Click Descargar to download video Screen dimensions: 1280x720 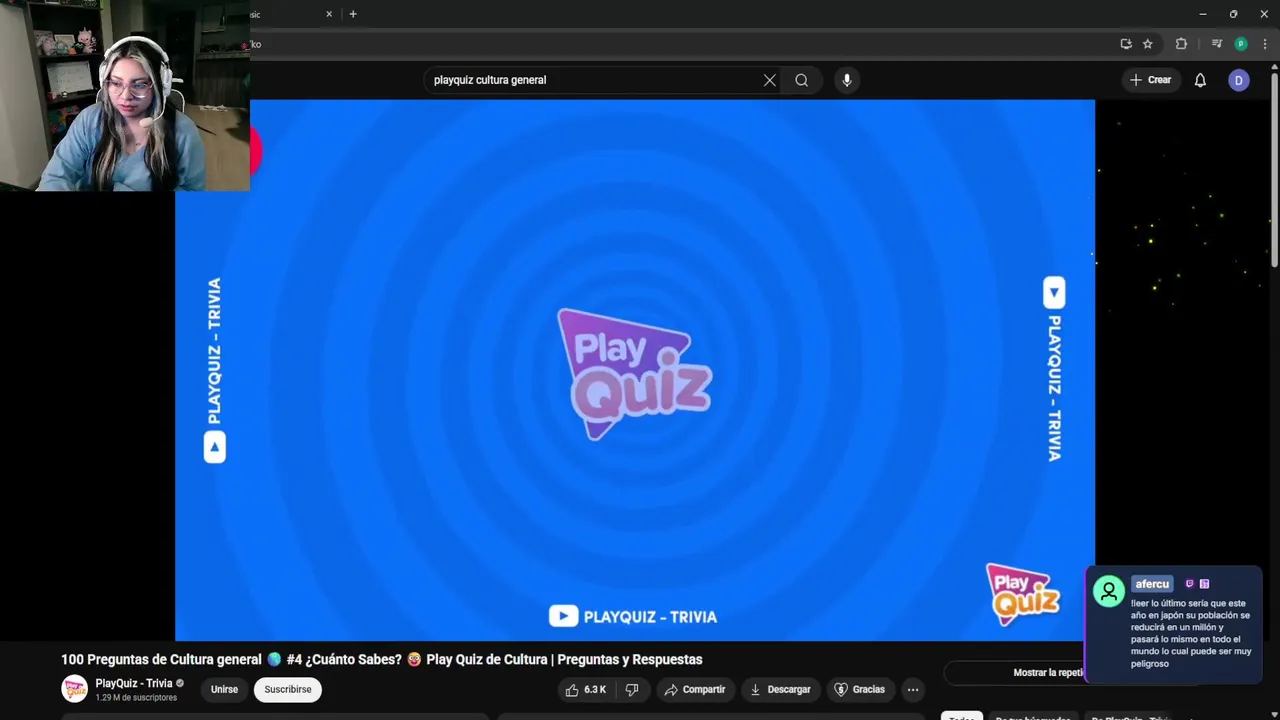[x=780, y=689]
